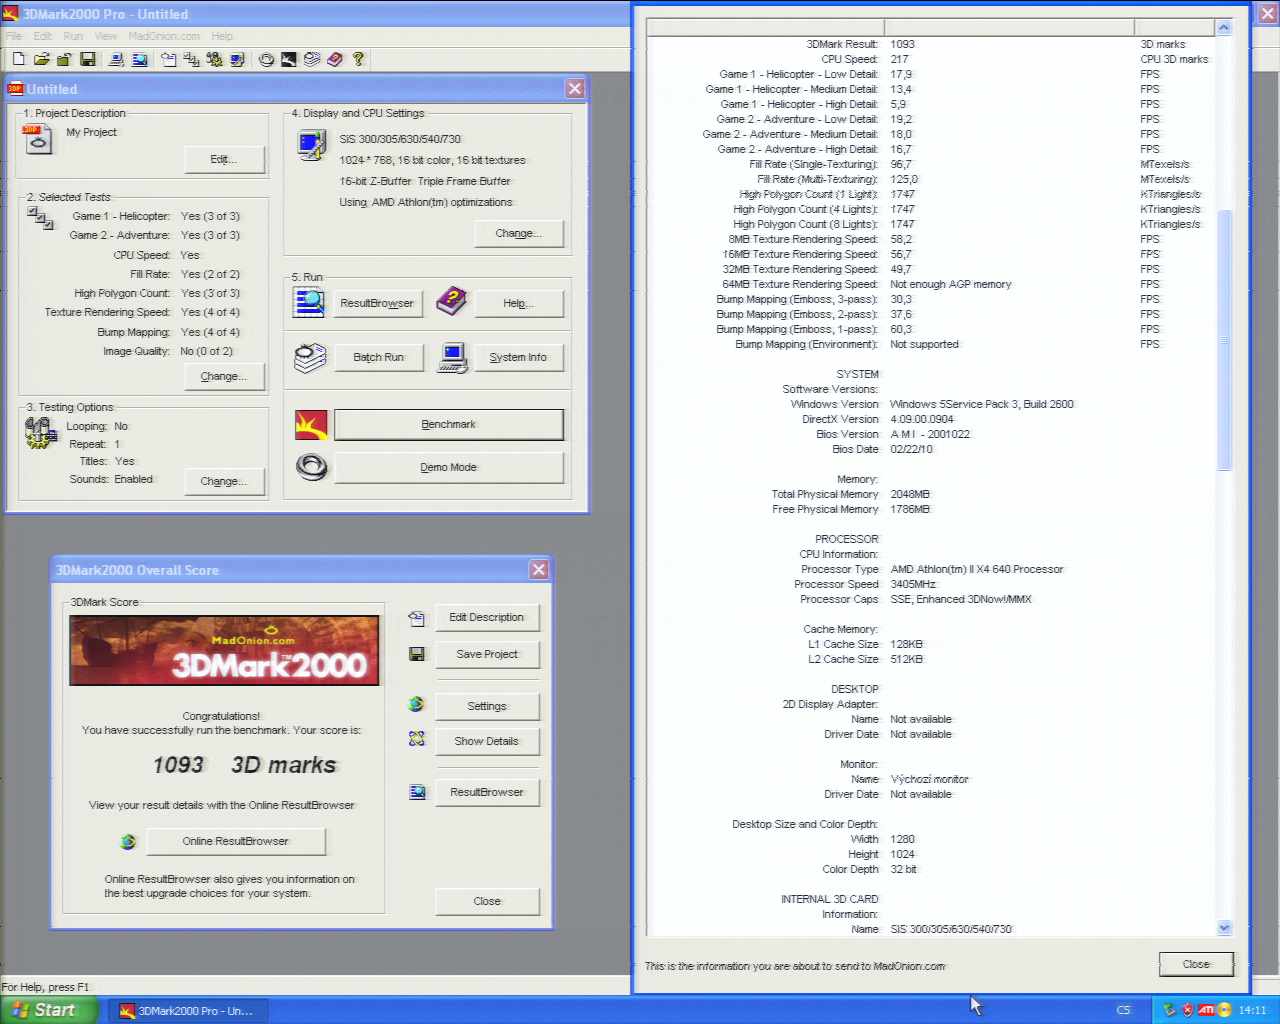The height and width of the screenshot is (1024, 1280).
Task: Click the 'AMD Athlon(tm) II X4 640 Processor' text
Action: tap(977, 569)
